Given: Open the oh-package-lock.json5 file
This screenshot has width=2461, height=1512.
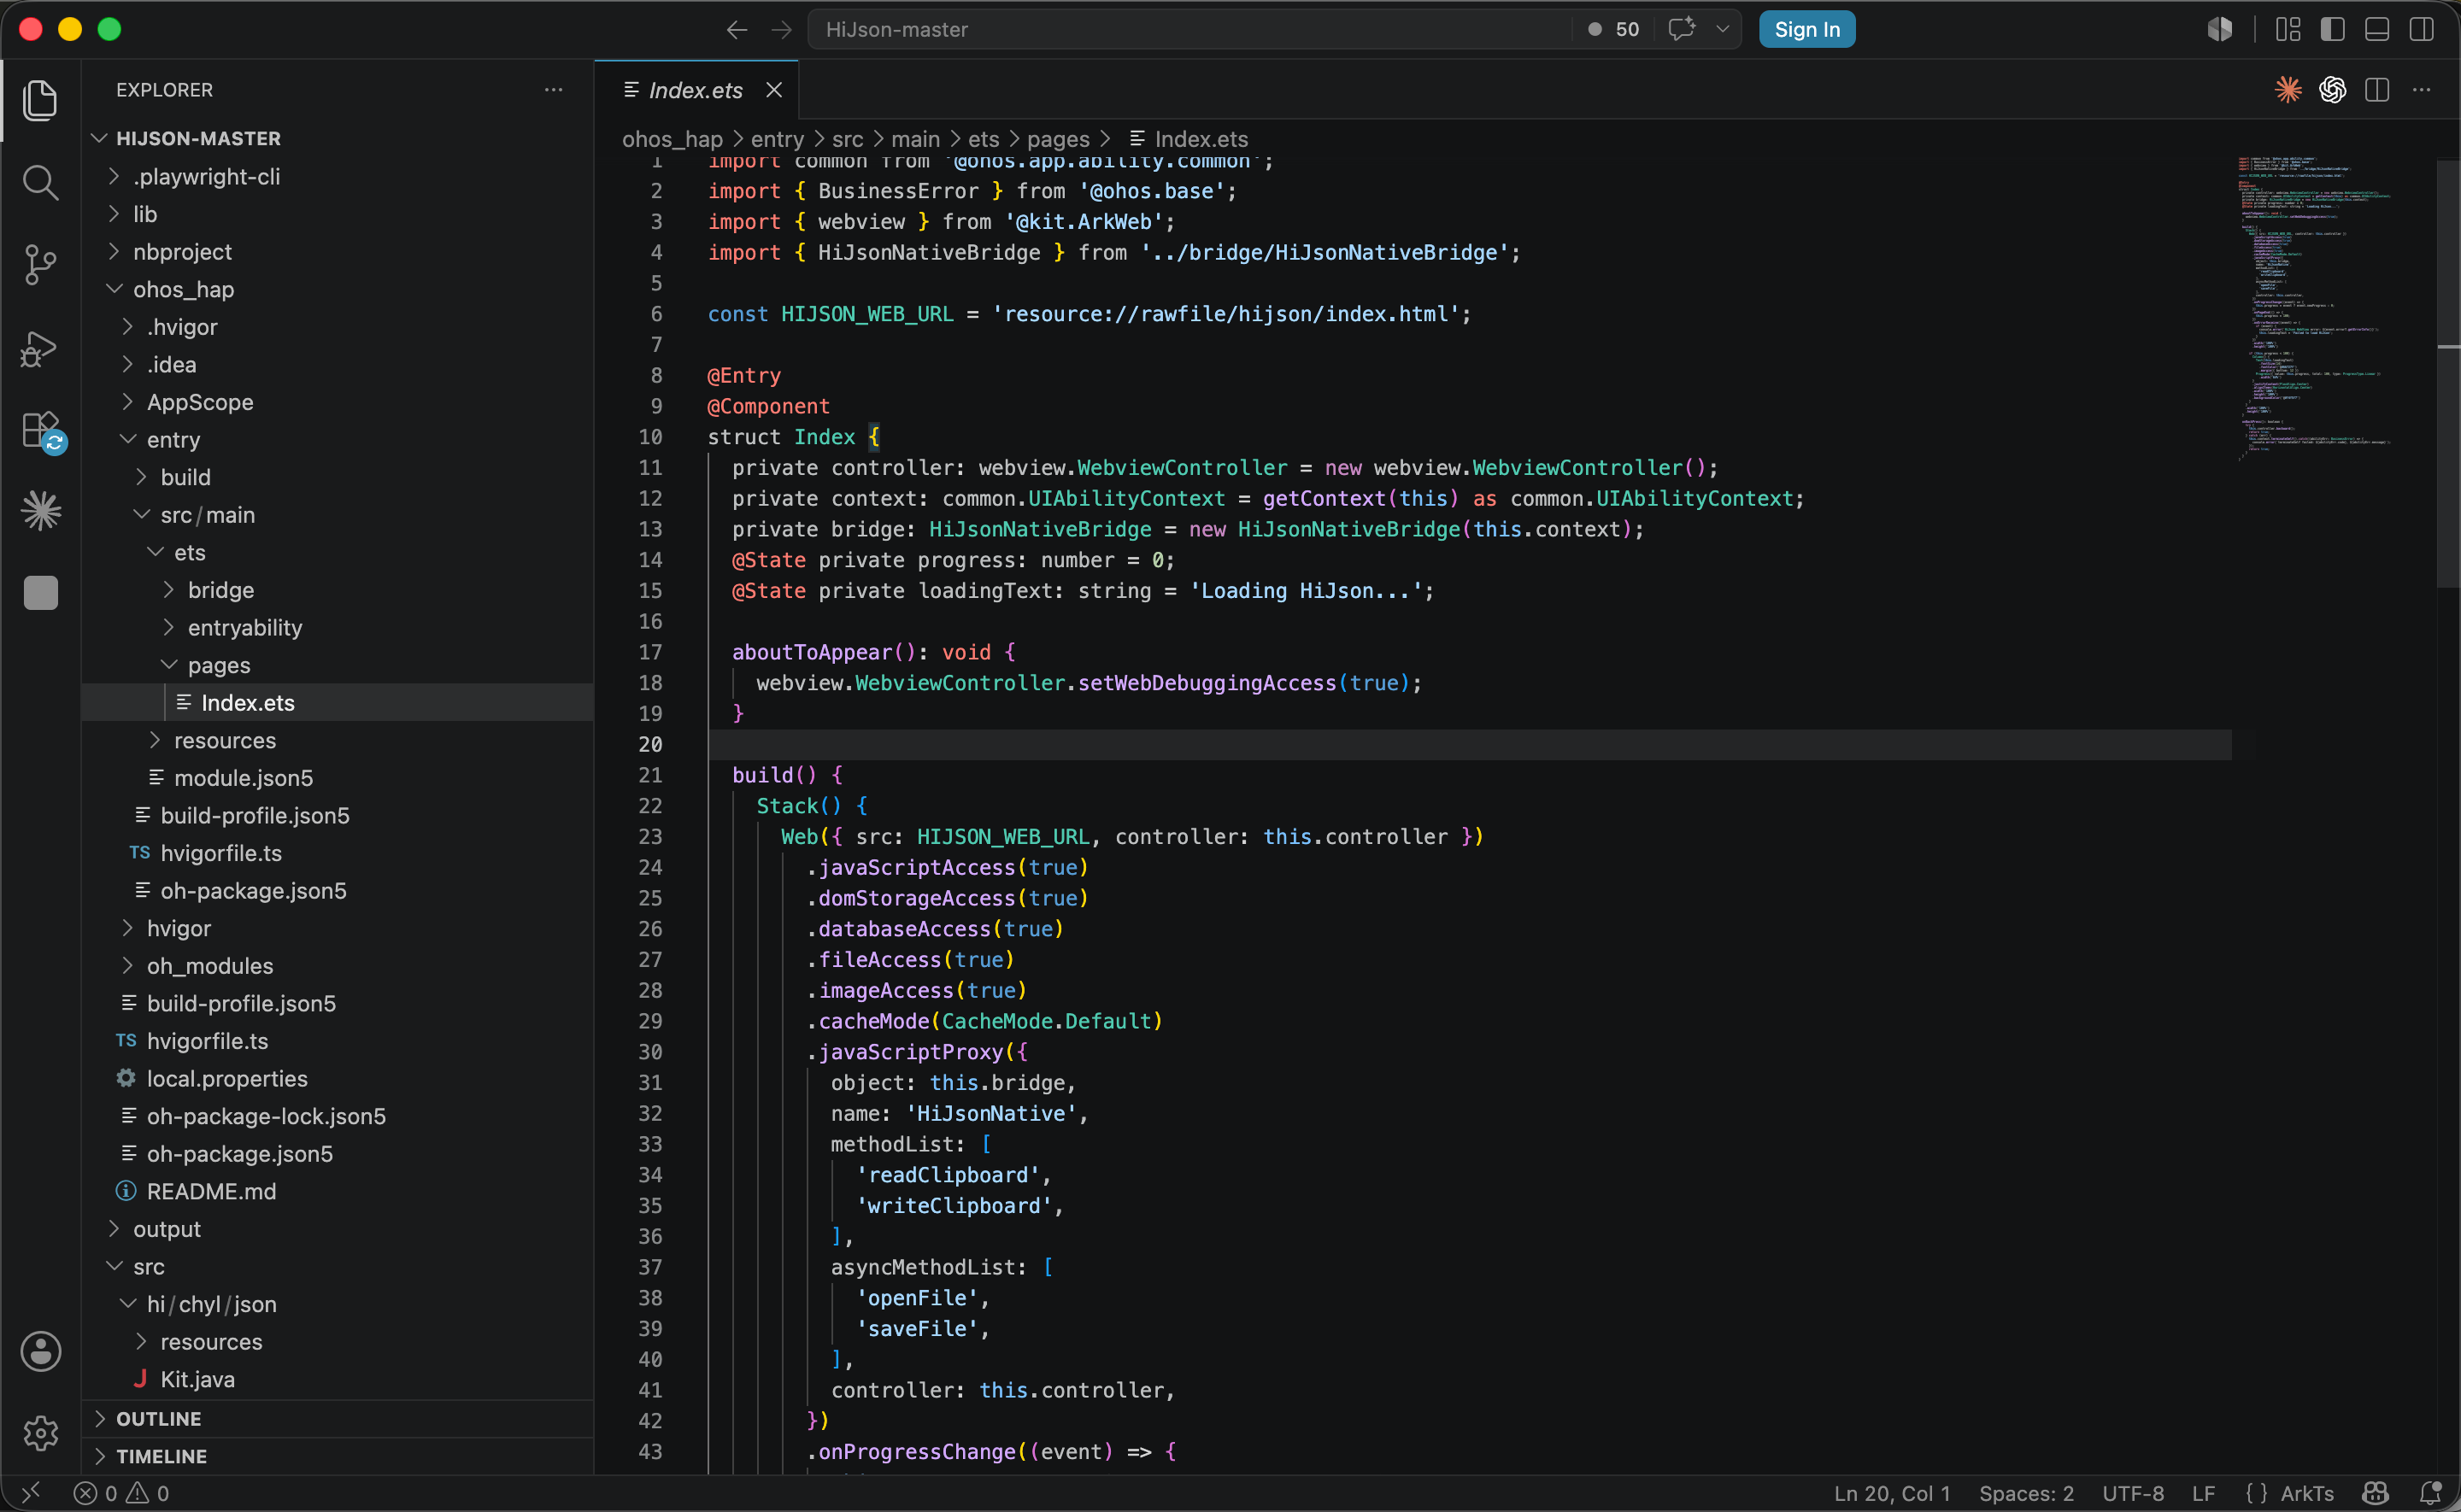Looking at the screenshot, I should (338, 1116).
